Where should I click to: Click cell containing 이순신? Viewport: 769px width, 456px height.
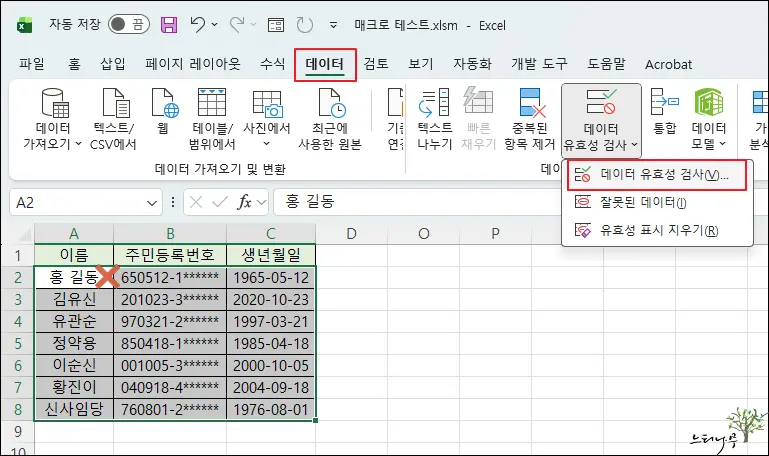74,365
